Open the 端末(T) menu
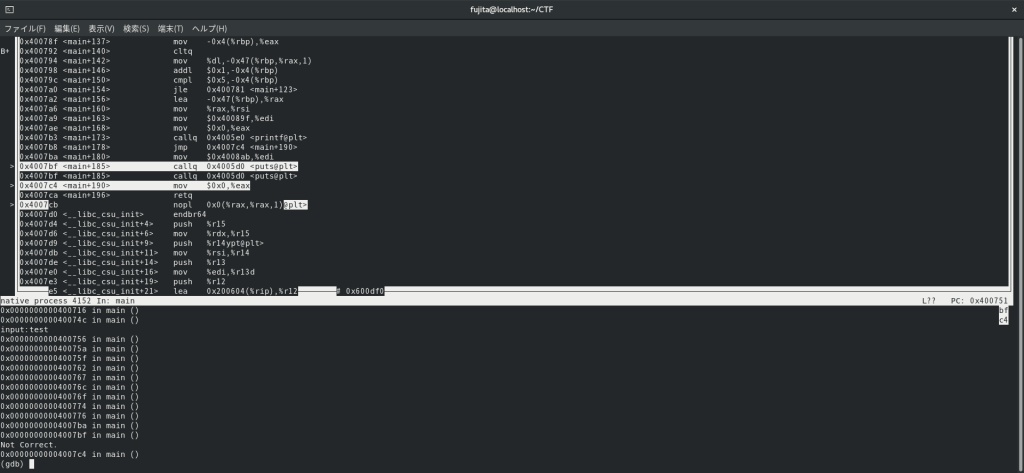Screen dimensions: 1024x473 (170, 29)
